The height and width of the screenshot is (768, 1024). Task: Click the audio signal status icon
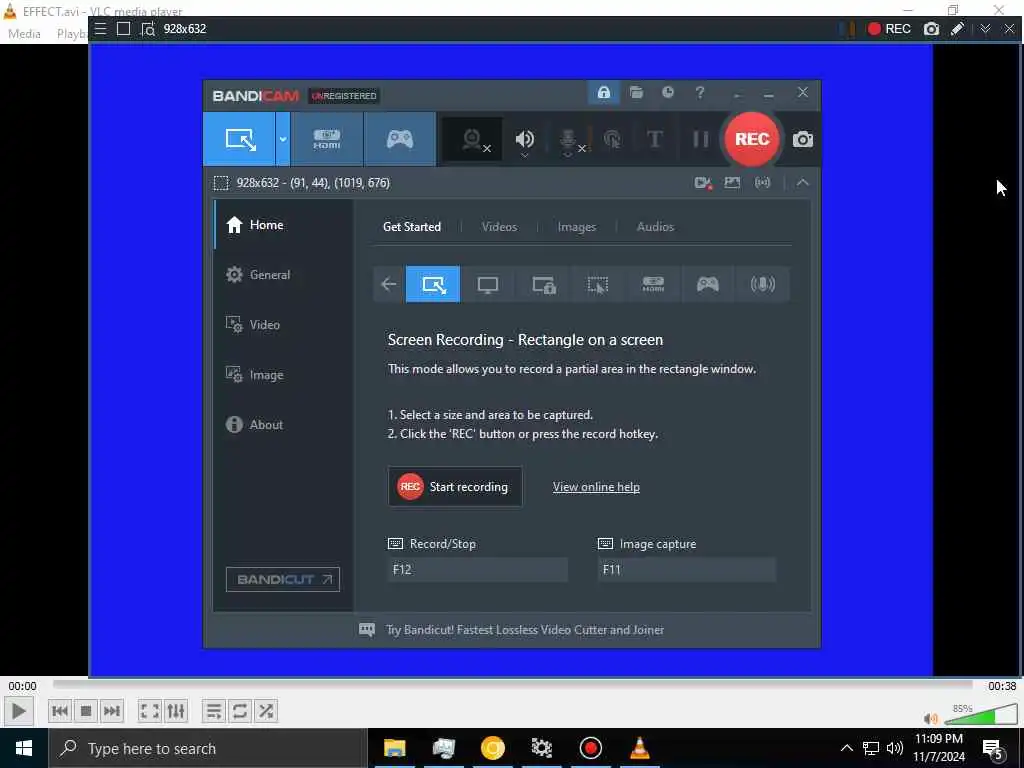(762, 183)
